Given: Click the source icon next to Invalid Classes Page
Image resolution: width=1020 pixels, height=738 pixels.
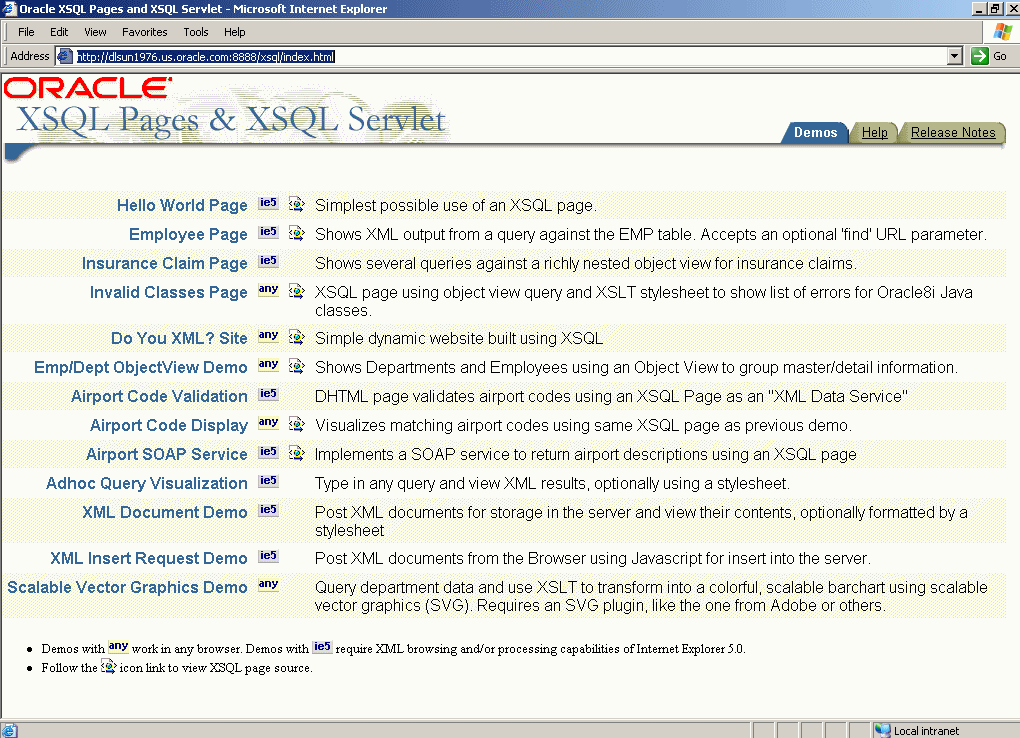Looking at the screenshot, I should click(x=296, y=292).
